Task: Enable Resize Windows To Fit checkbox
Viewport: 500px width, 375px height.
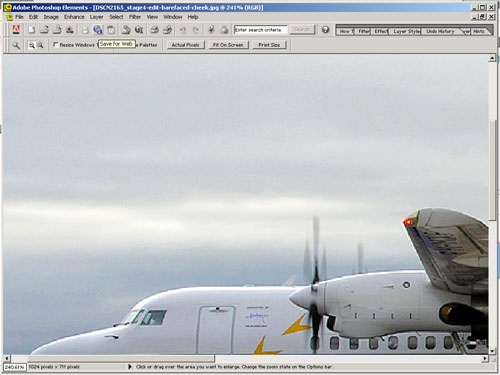Action: [x=56, y=44]
